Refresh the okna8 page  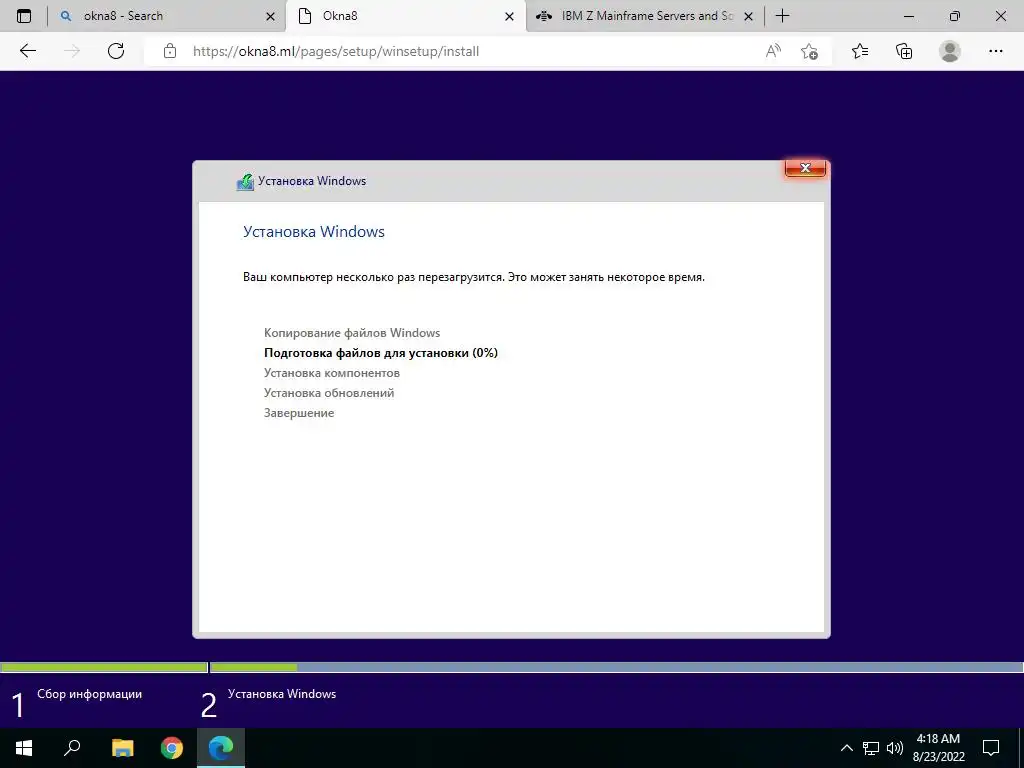click(x=116, y=51)
